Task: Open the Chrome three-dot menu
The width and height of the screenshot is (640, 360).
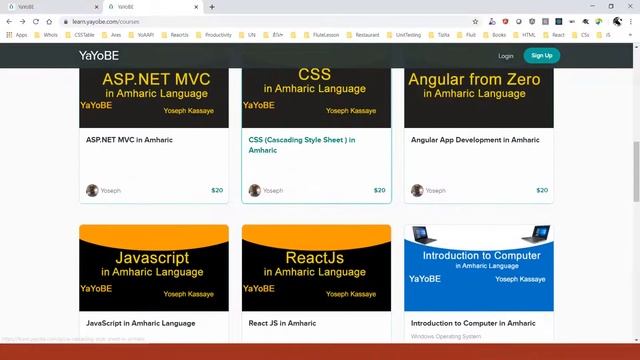Action: coord(631,22)
